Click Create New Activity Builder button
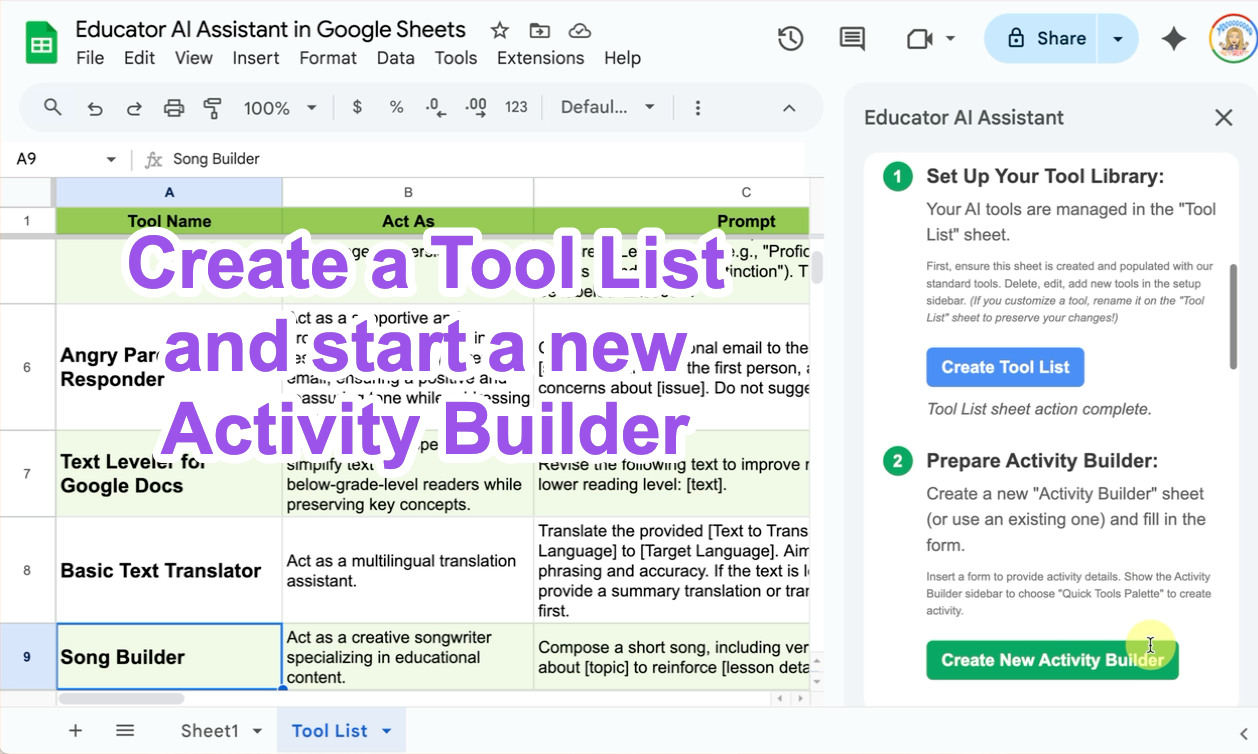 coord(1052,660)
